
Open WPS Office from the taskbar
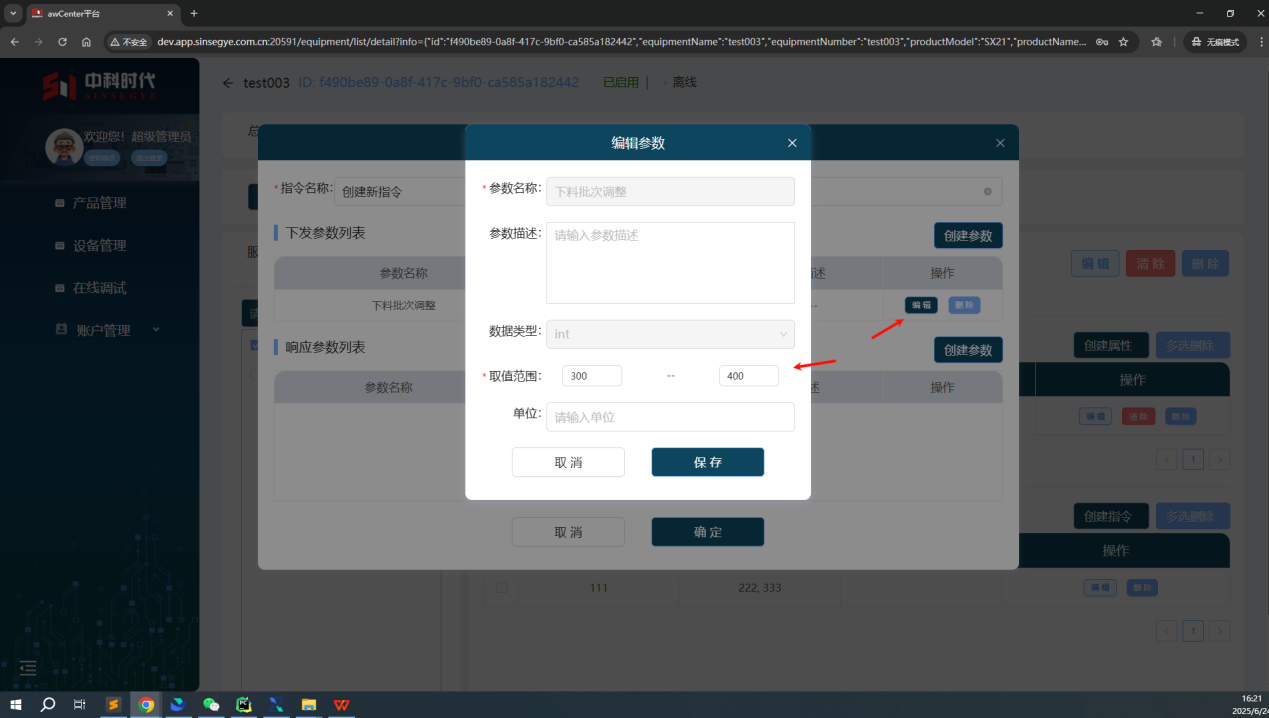[342, 704]
